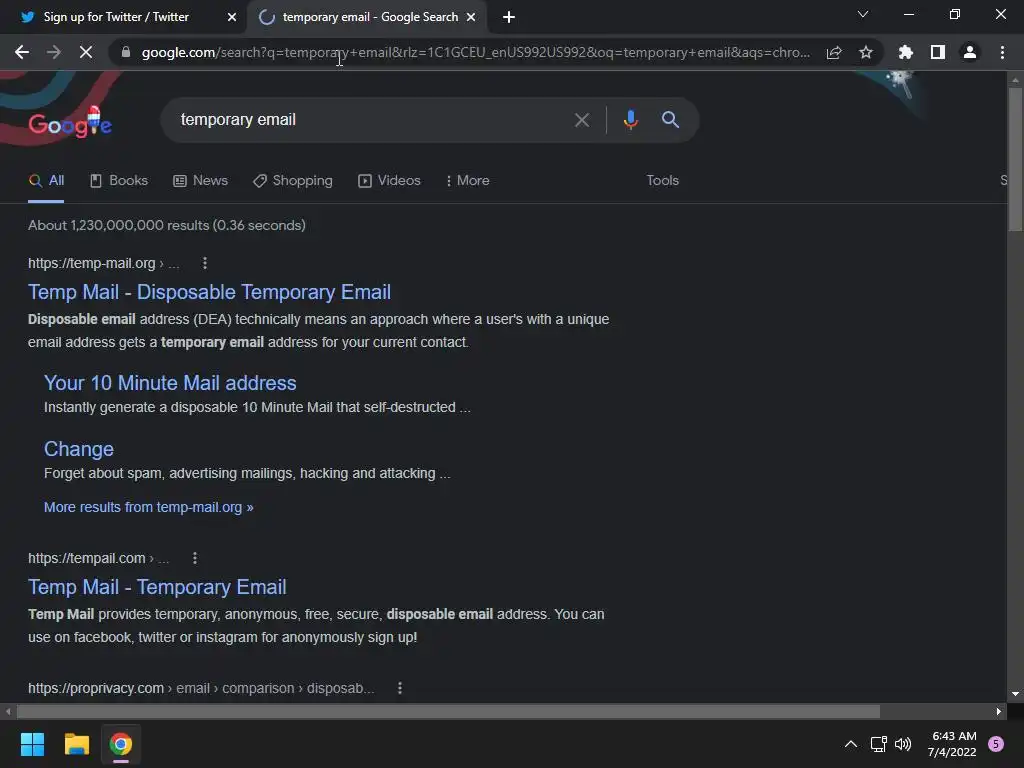Open the Chrome profile icon
This screenshot has height=768, width=1024.
pyautogui.click(x=970, y=52)
